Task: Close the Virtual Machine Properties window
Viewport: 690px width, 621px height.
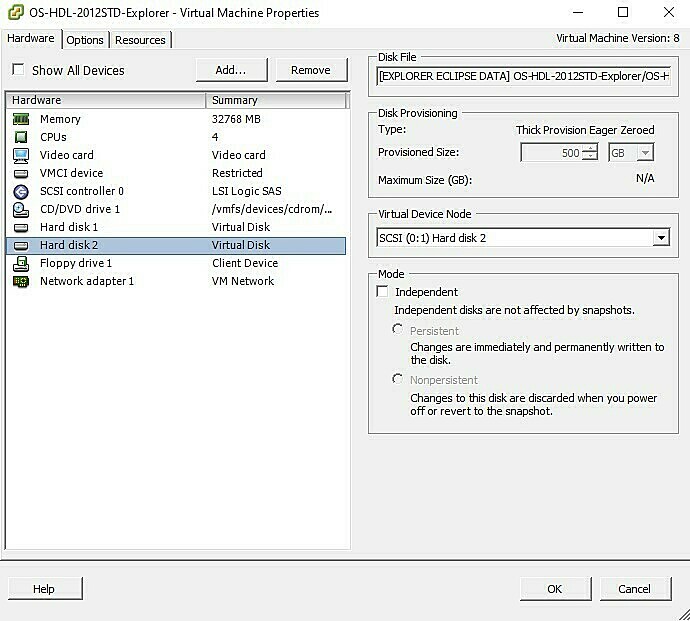Action: [669, 12]
